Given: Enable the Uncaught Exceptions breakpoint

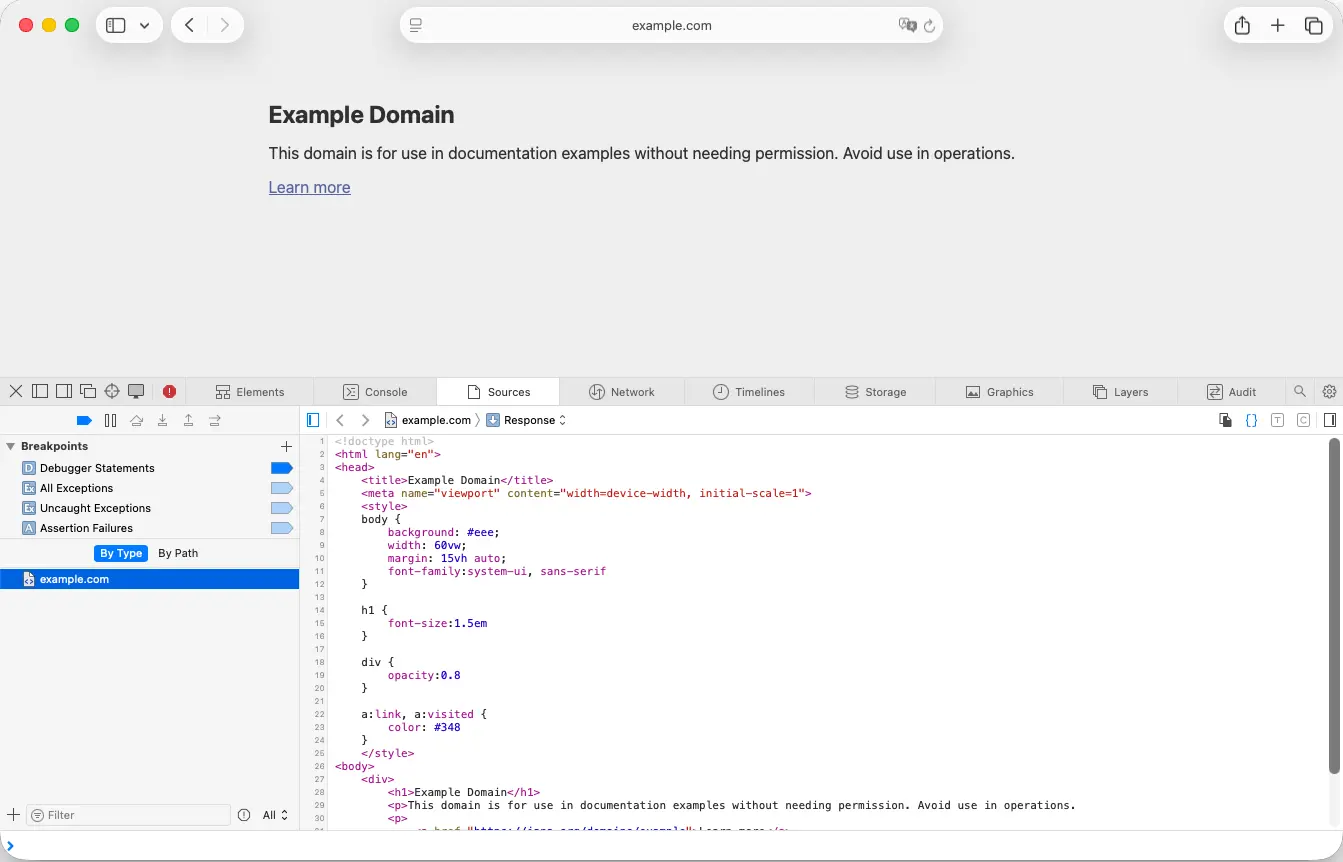Looking at the screenshot, I should 281,508.
